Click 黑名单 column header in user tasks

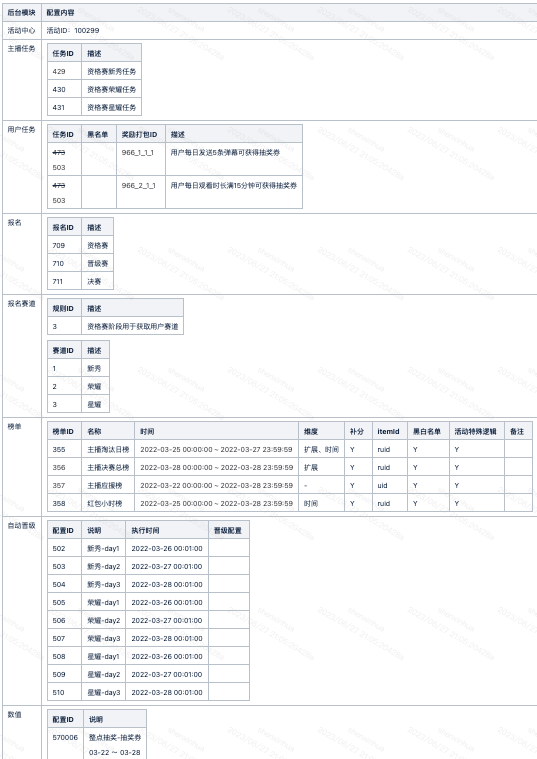coord(99,134)
